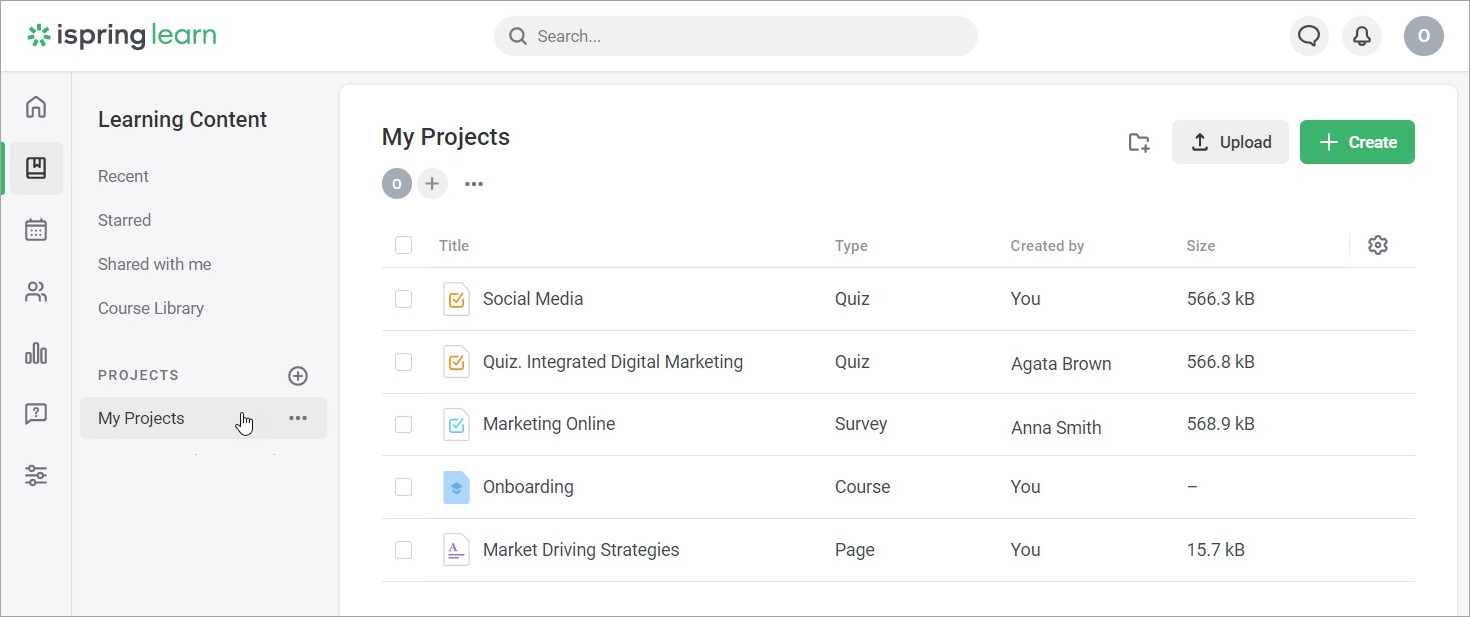Image resolution: width=1470 pixels, height=617 pixels.
Task: Click the green Create button
Action: (1357, 142)
